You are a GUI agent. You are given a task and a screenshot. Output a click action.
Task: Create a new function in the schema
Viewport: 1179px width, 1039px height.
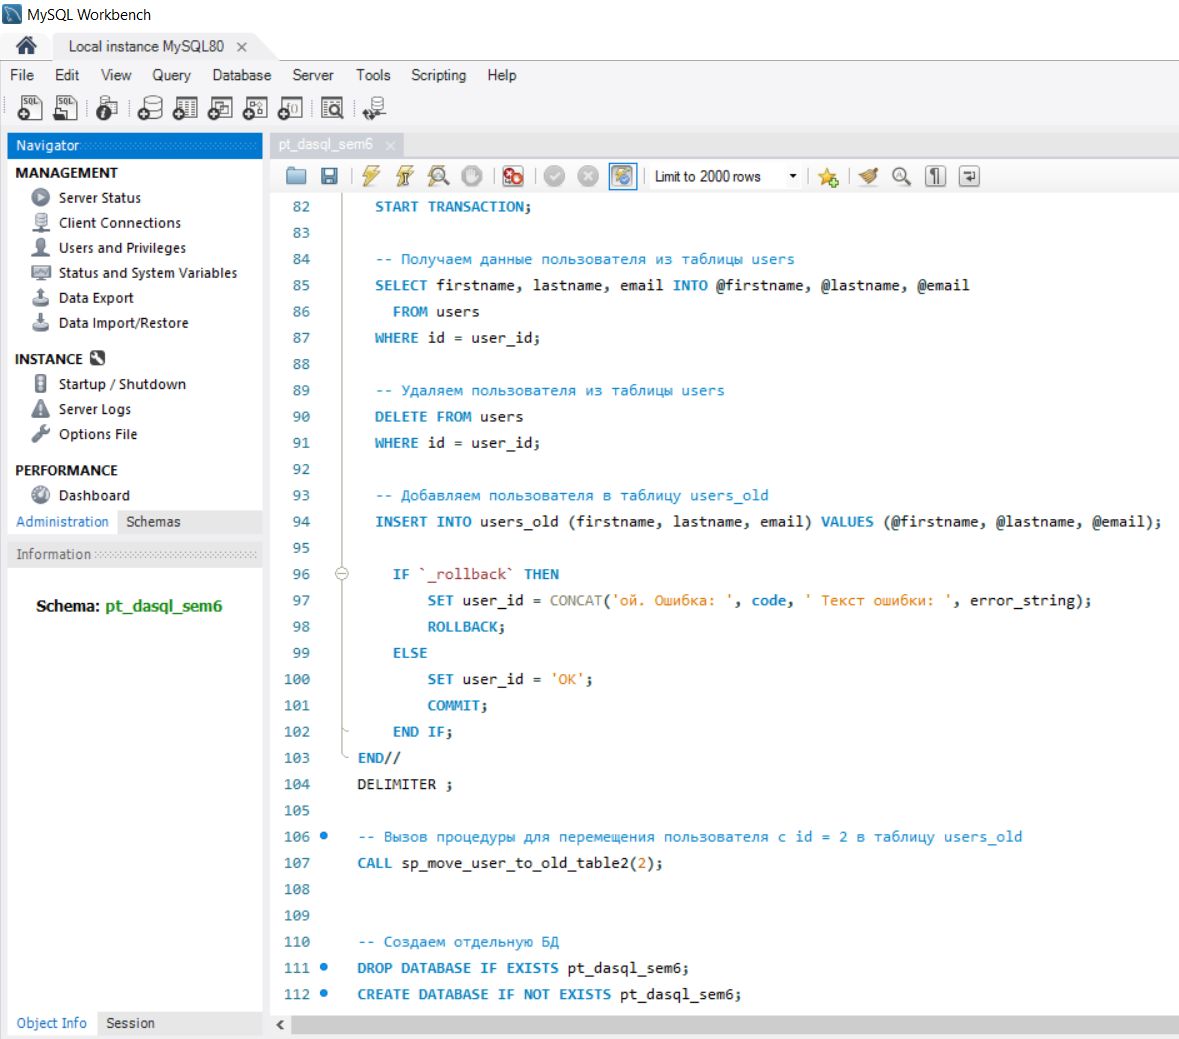tap(290, 108)
